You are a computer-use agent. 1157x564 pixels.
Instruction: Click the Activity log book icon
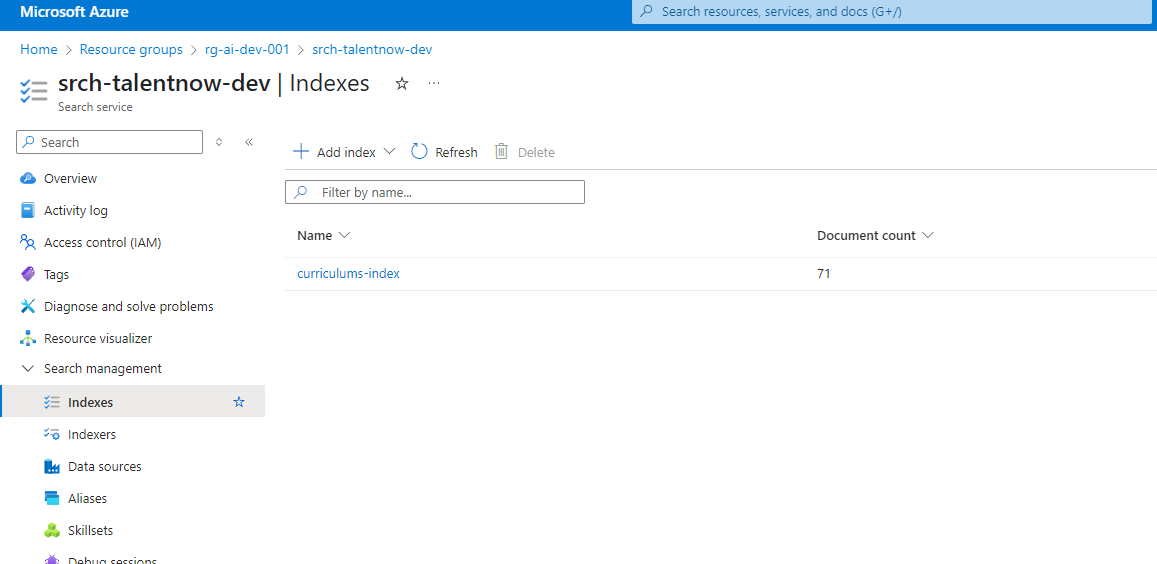pyautogui.click(x=28, y=210)
